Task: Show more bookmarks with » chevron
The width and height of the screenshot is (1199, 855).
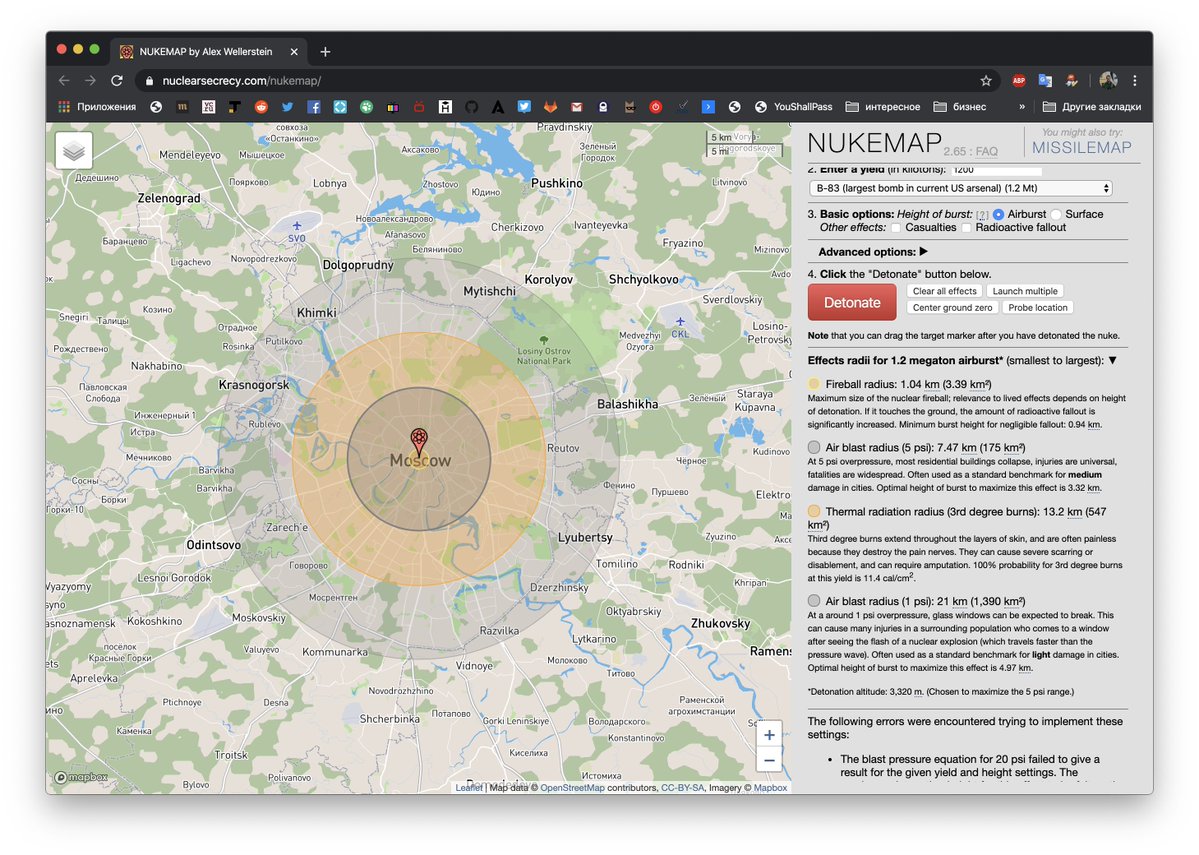Action: pos(1022,106)
